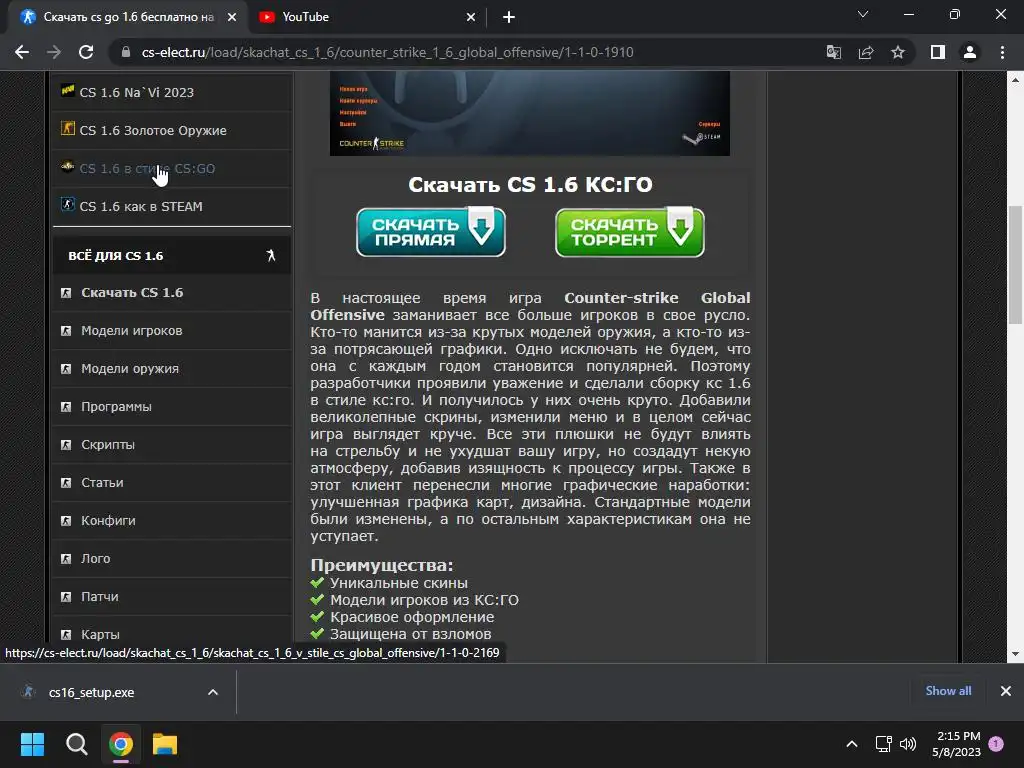Bookmark this page with the star icon

click(898, 52)
